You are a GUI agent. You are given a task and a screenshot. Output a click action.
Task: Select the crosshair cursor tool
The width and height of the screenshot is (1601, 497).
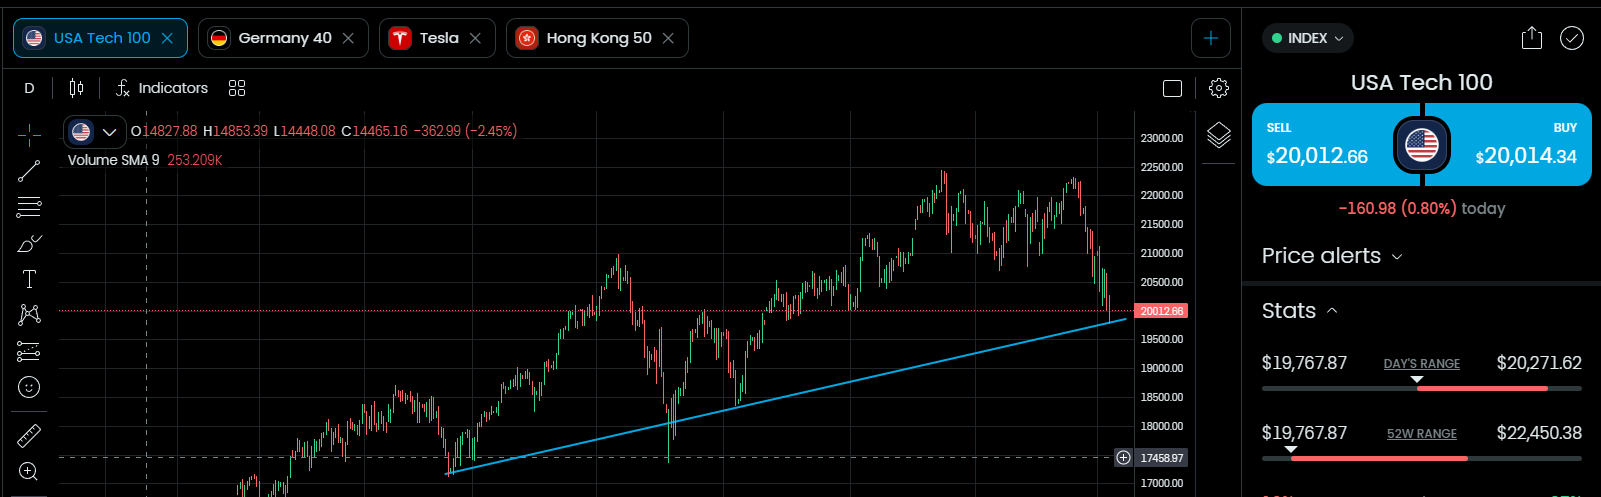pyautogui.click(x=29, y=134)
